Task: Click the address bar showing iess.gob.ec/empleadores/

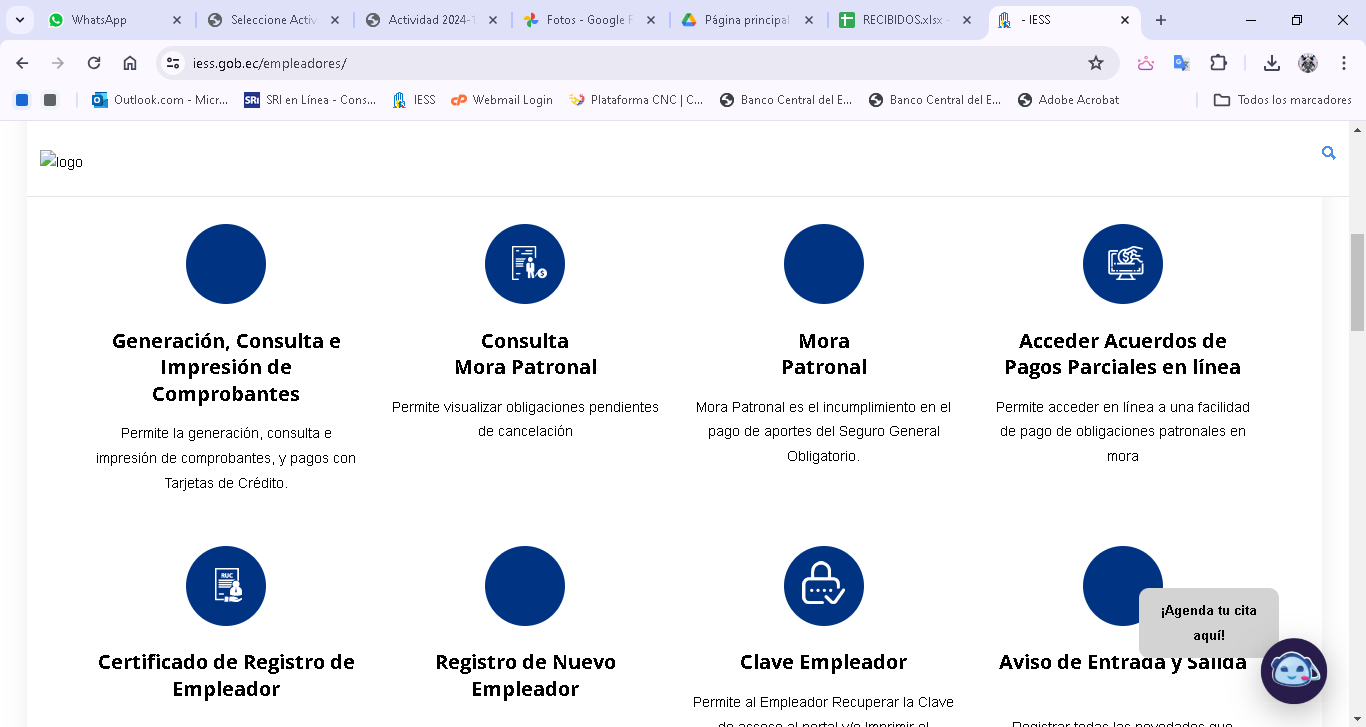Action: click(620, 63)
